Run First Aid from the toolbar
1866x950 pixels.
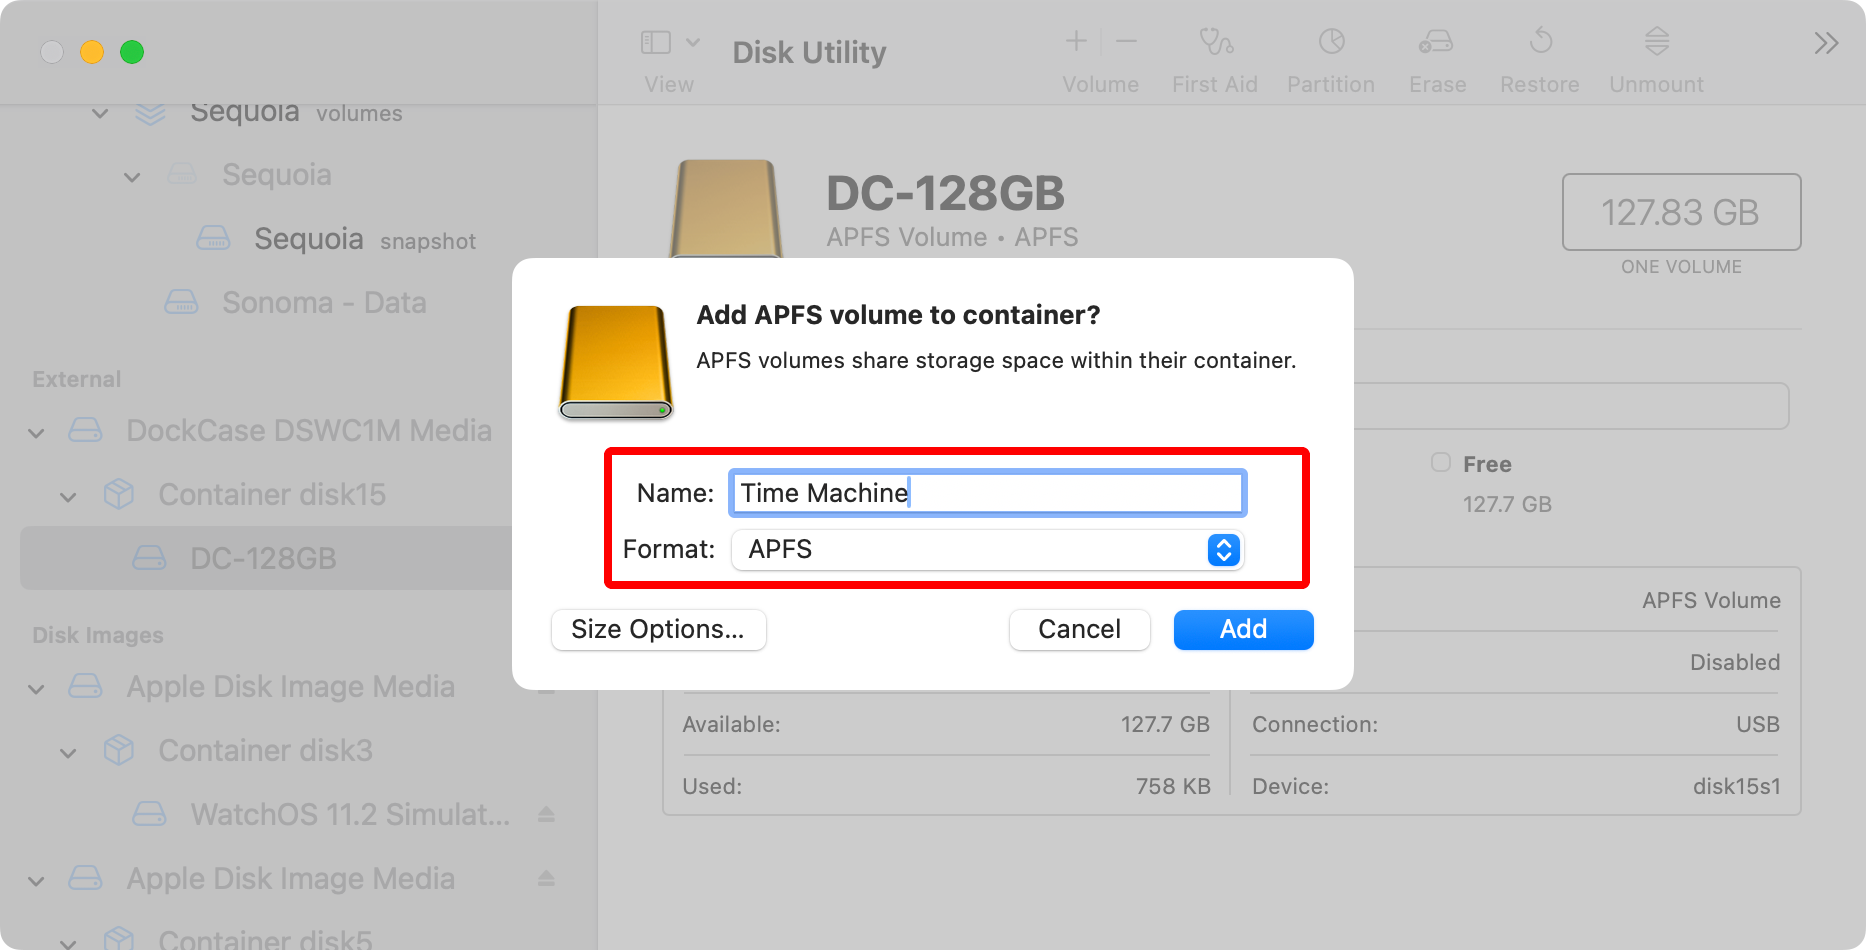point(1215,41)
